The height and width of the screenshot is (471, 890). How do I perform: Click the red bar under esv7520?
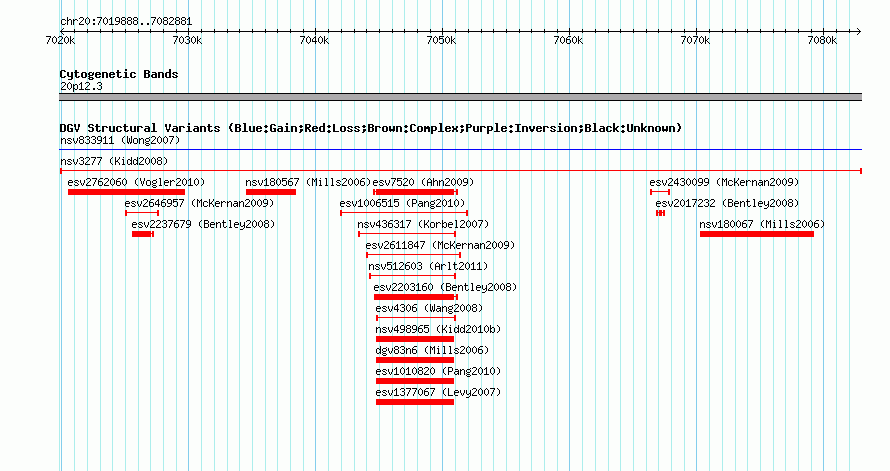415,192
